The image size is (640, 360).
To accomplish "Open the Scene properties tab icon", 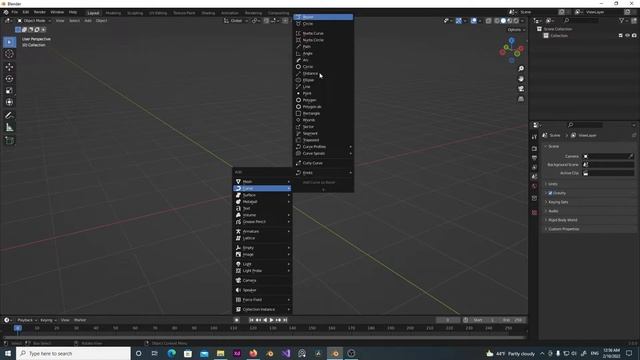I will (534, 177).
